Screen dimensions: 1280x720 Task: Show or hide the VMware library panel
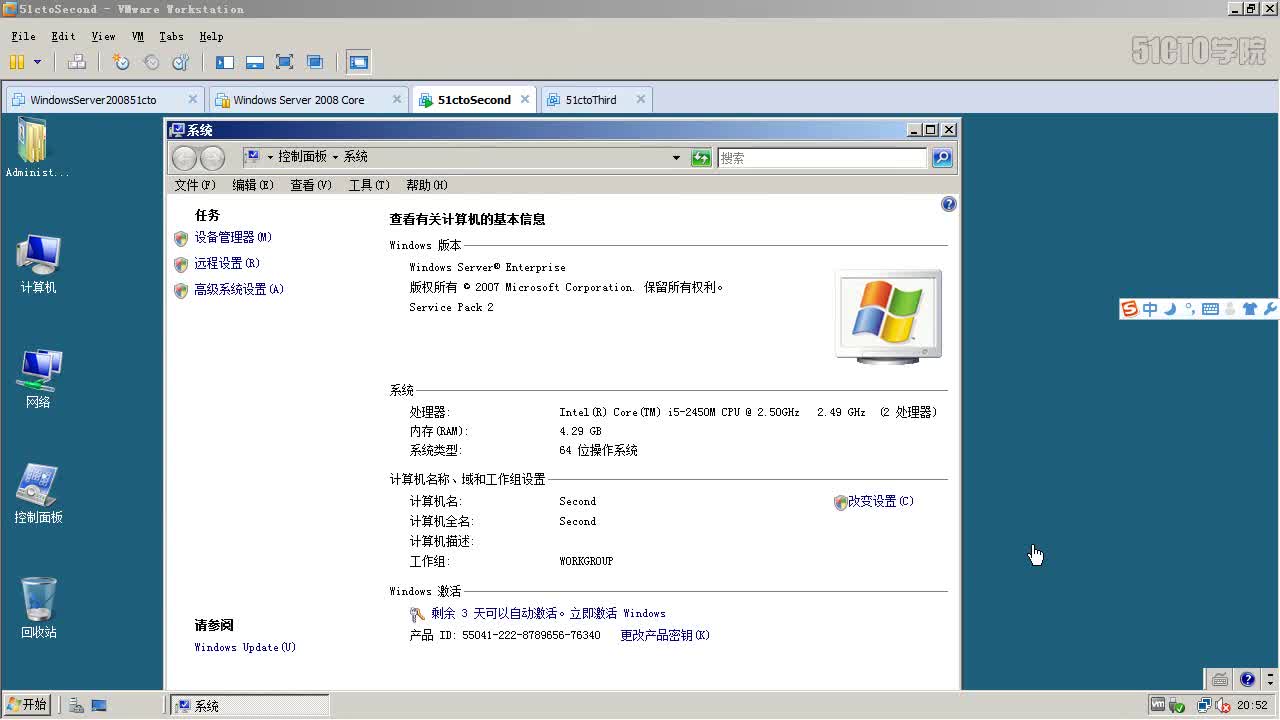(x=225, y=62)
